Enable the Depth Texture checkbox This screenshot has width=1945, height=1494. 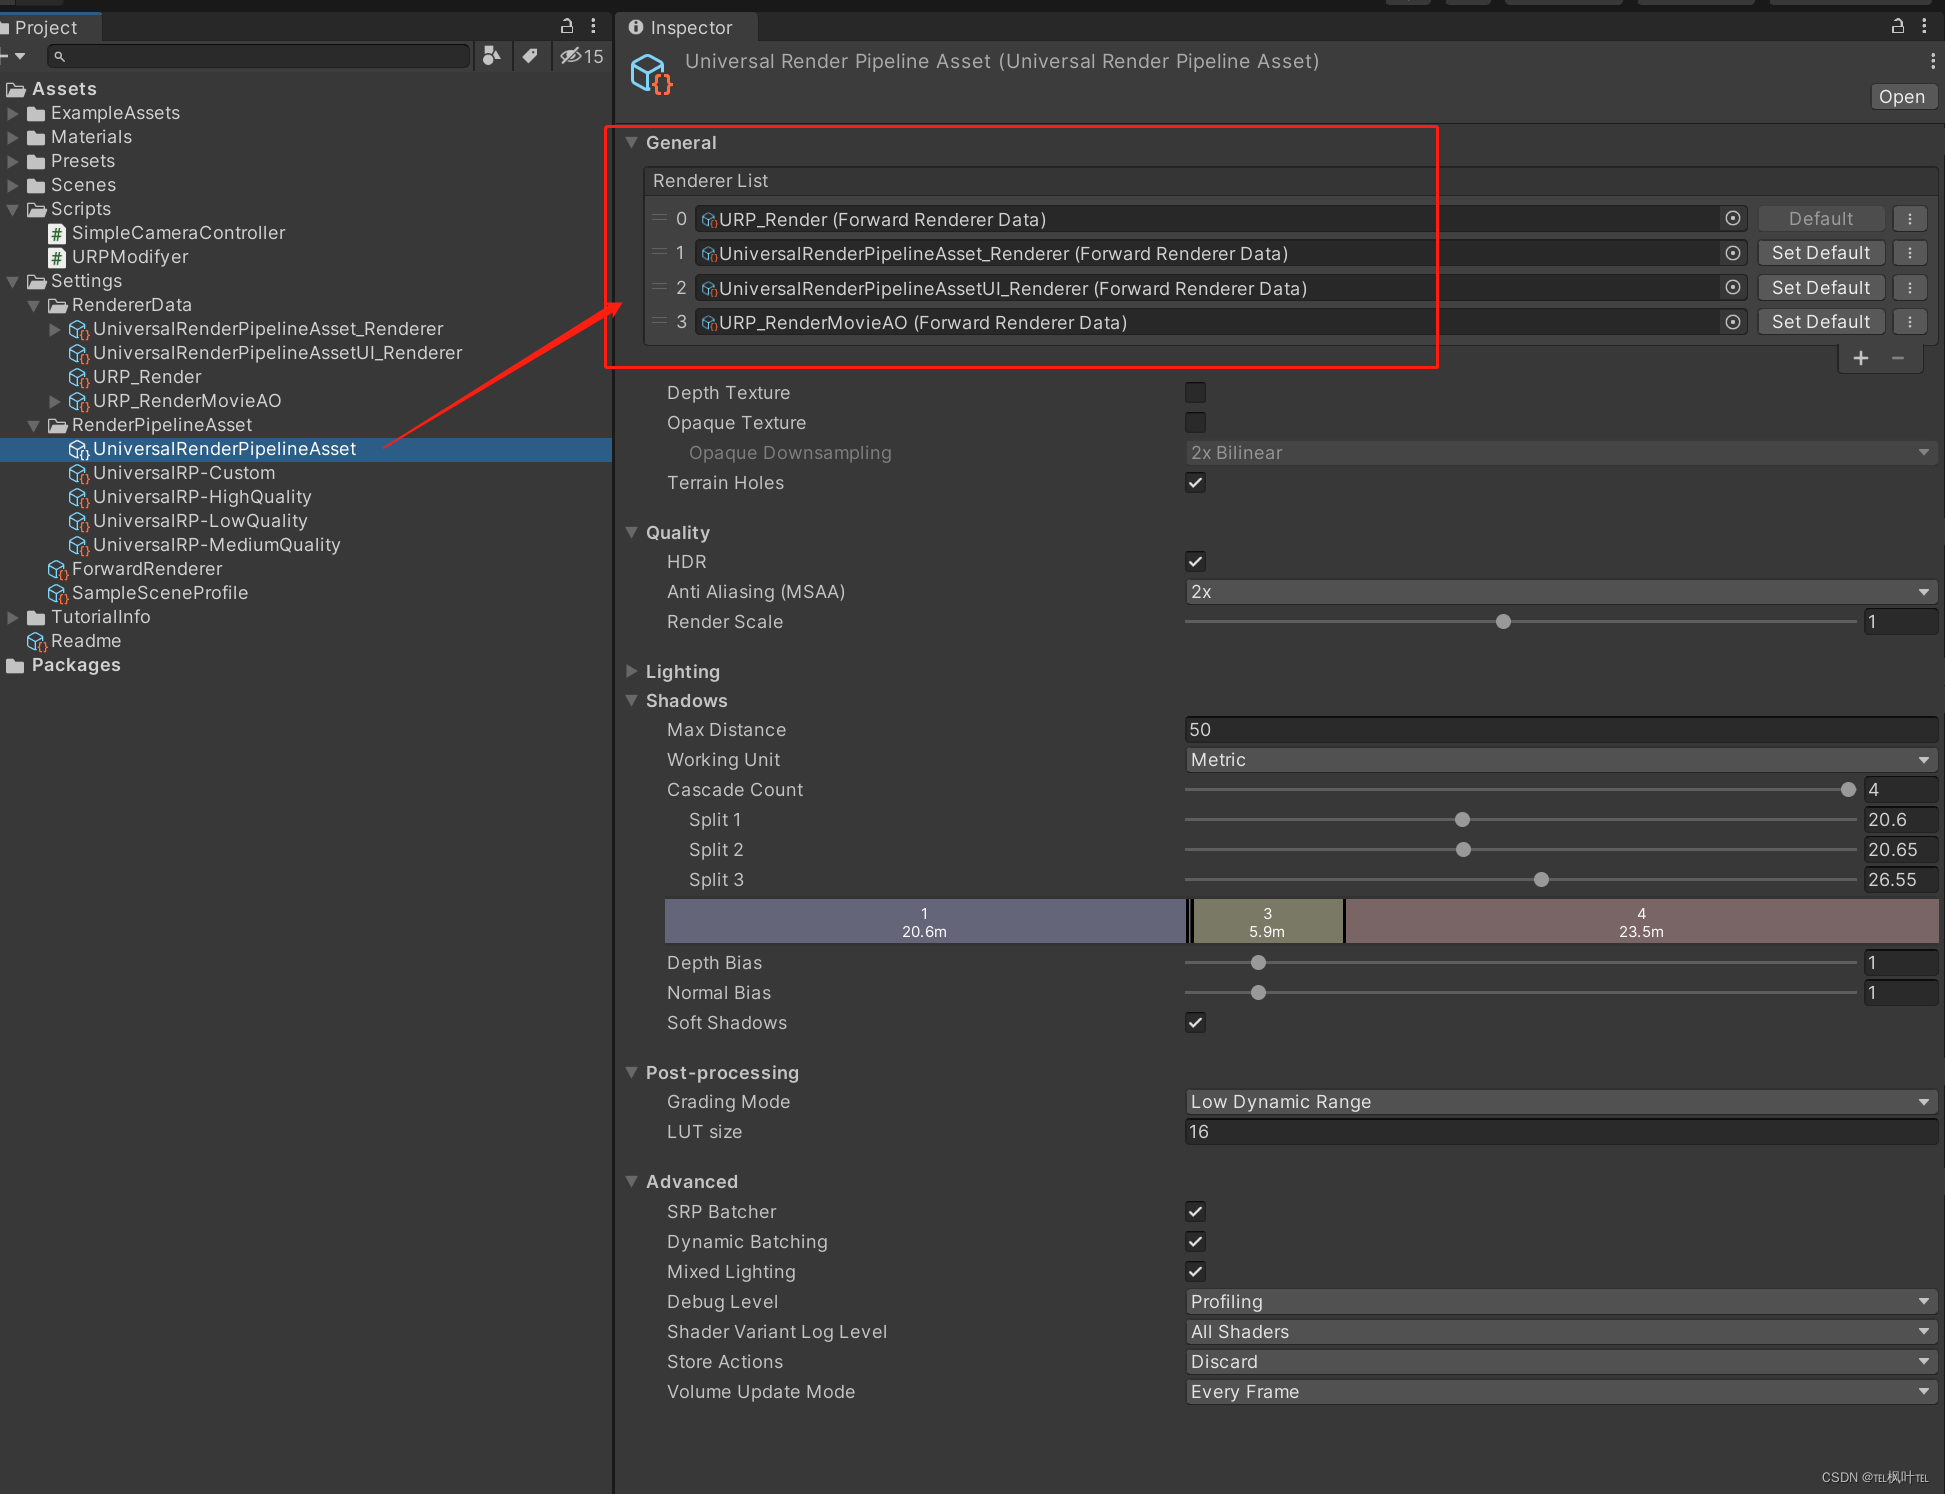point(1195,393)
